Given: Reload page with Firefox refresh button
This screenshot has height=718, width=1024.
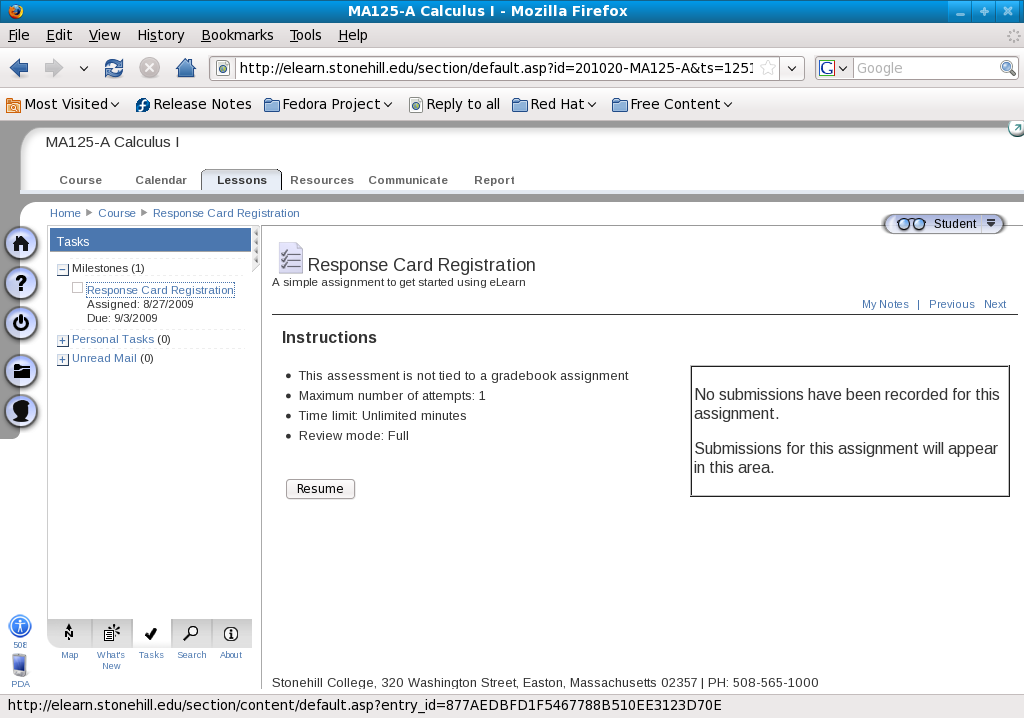Looking at the screenshot, I should [114, 68].
